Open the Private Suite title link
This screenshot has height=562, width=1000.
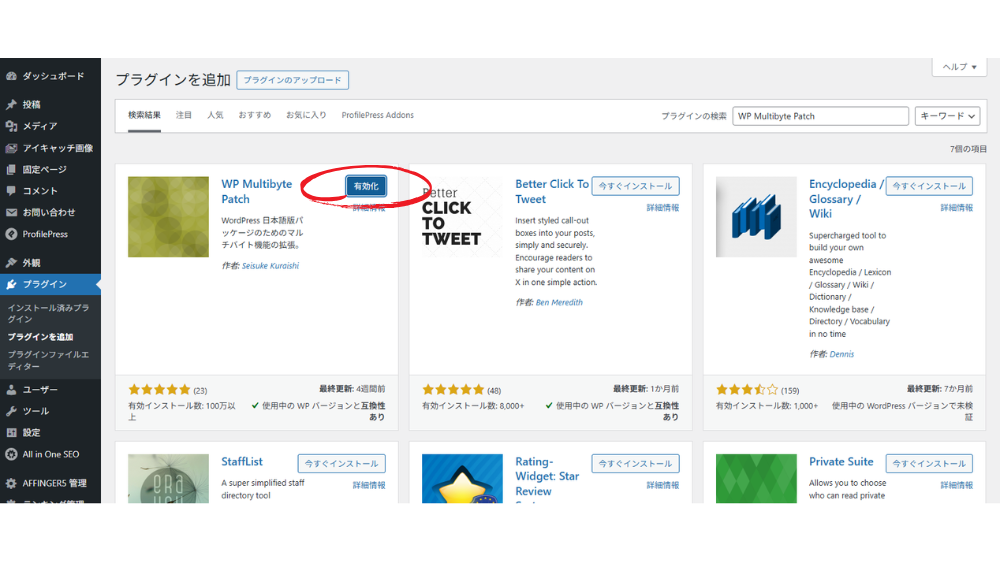tap(841, 462)
